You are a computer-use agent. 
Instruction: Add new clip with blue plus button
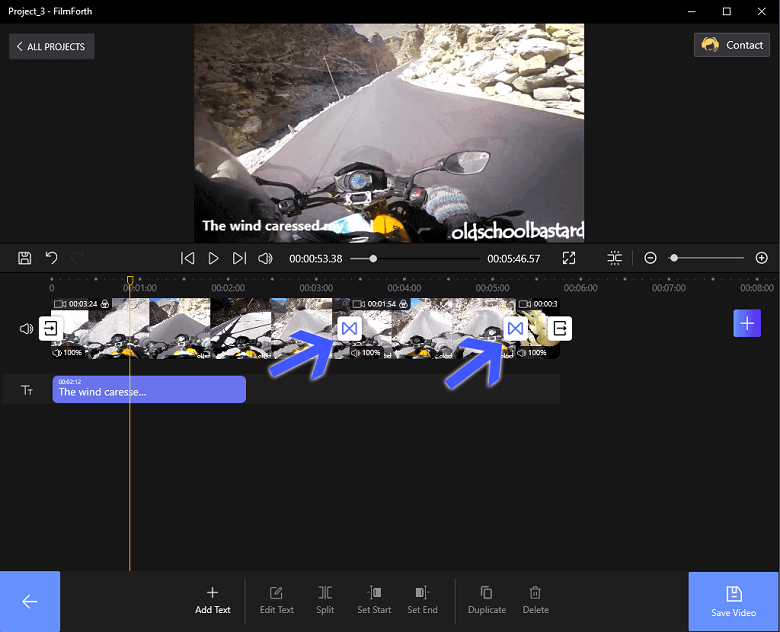(x=747, y=323)
